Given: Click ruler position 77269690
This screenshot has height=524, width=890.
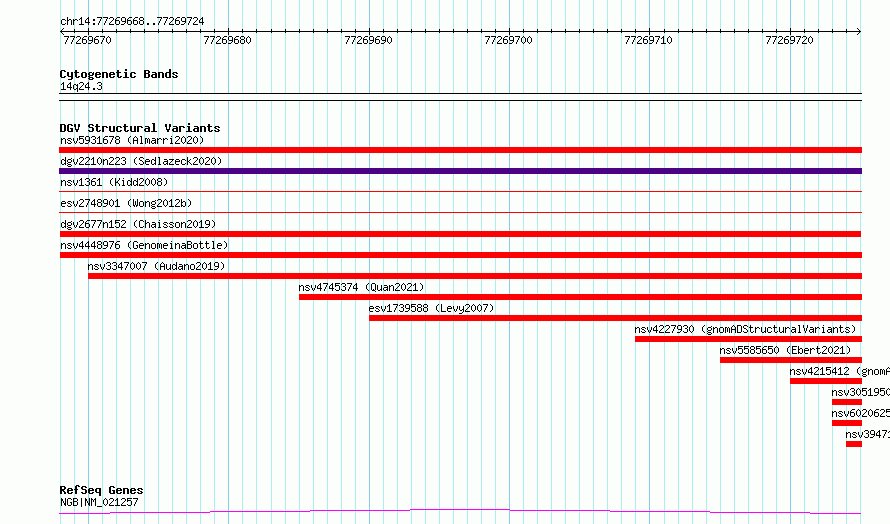Looking at the screenshot, I should [368, 40].
